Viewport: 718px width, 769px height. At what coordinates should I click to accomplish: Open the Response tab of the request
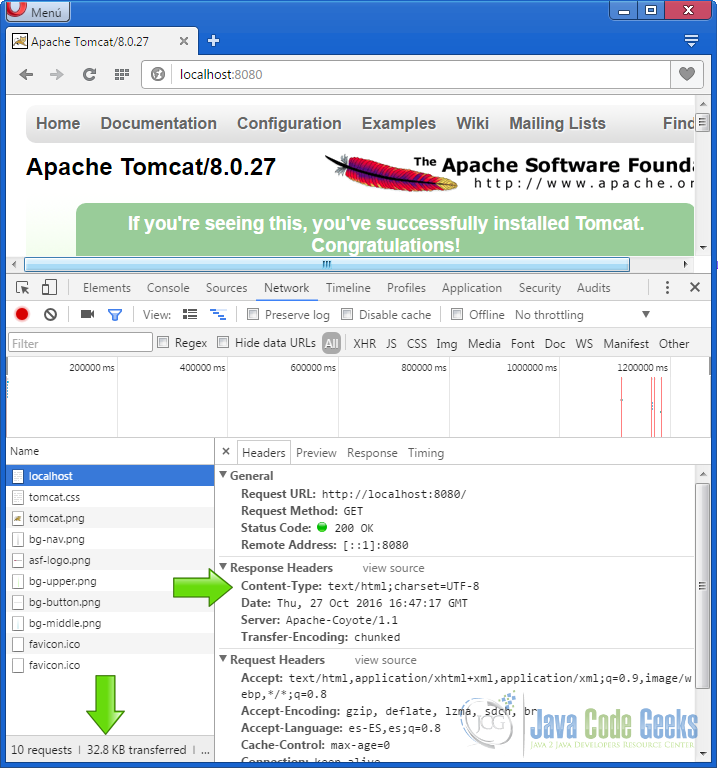click(x=372, y=453)
